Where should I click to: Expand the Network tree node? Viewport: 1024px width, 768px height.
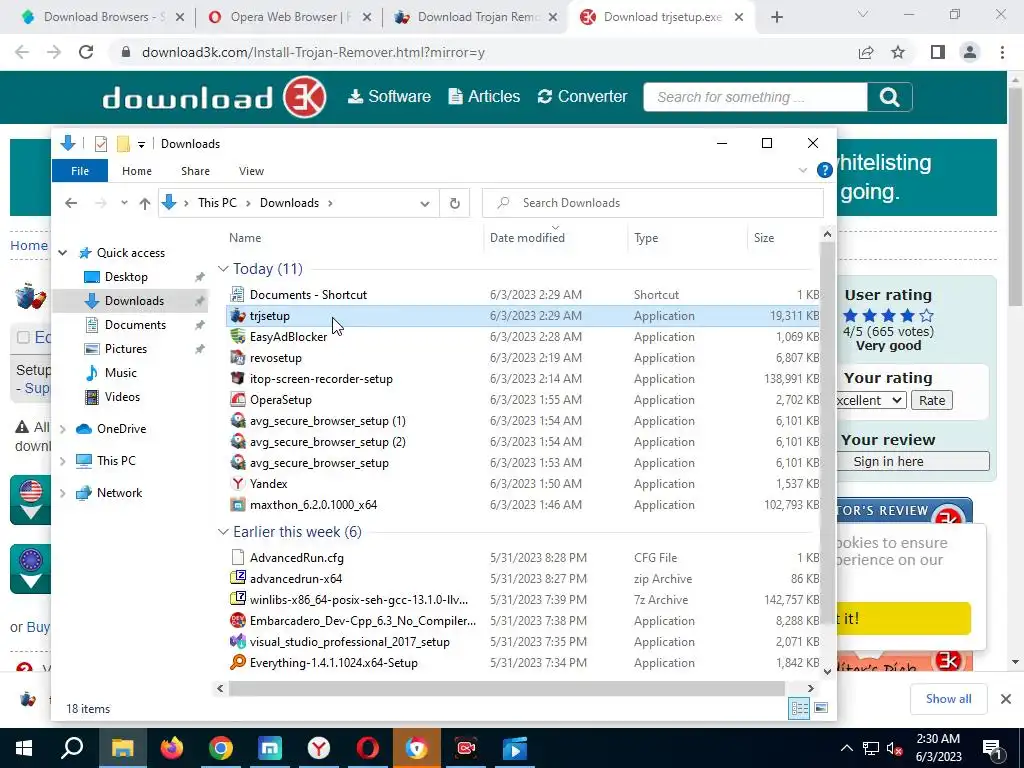point(63,493)
